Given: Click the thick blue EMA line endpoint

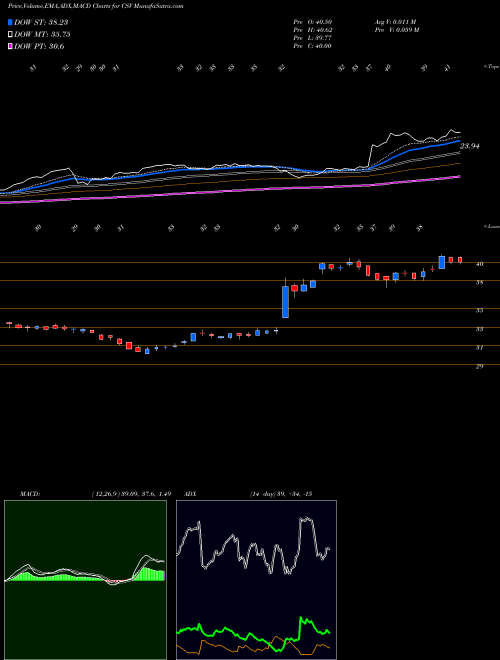Looking at the screenshot, I should coord(460,141).
